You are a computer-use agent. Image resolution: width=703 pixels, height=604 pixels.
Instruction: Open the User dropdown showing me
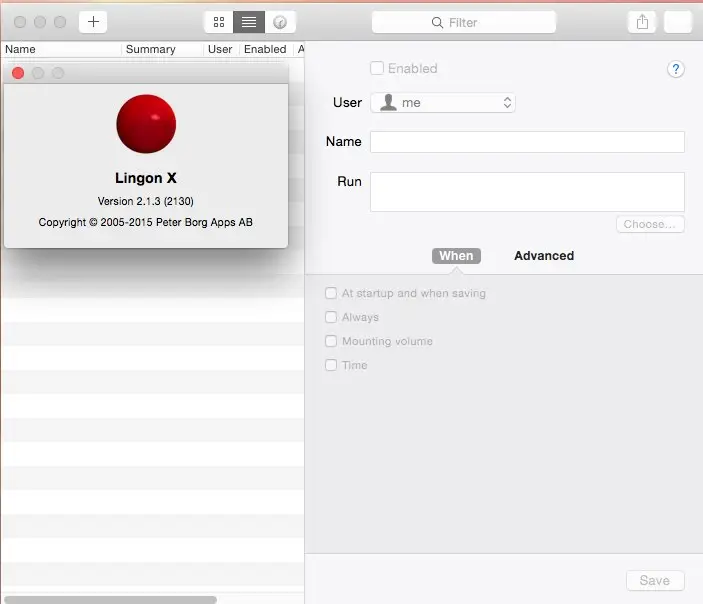tap(443, 103)
